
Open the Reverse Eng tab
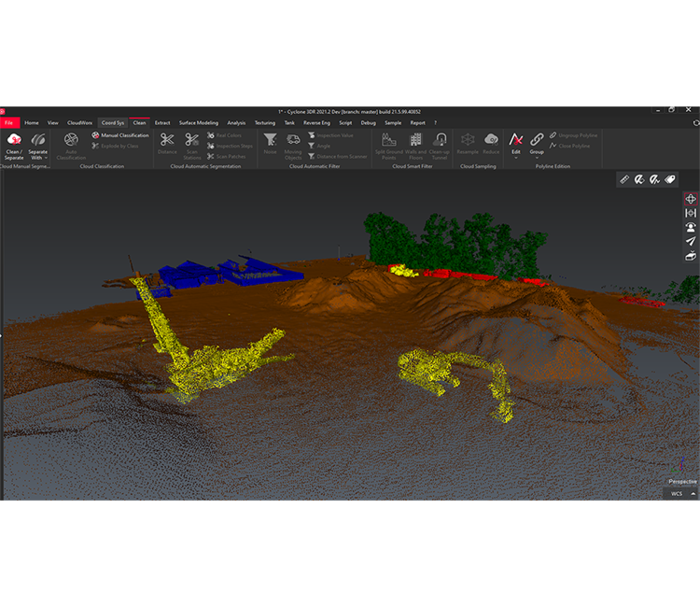tap(317, 123)
